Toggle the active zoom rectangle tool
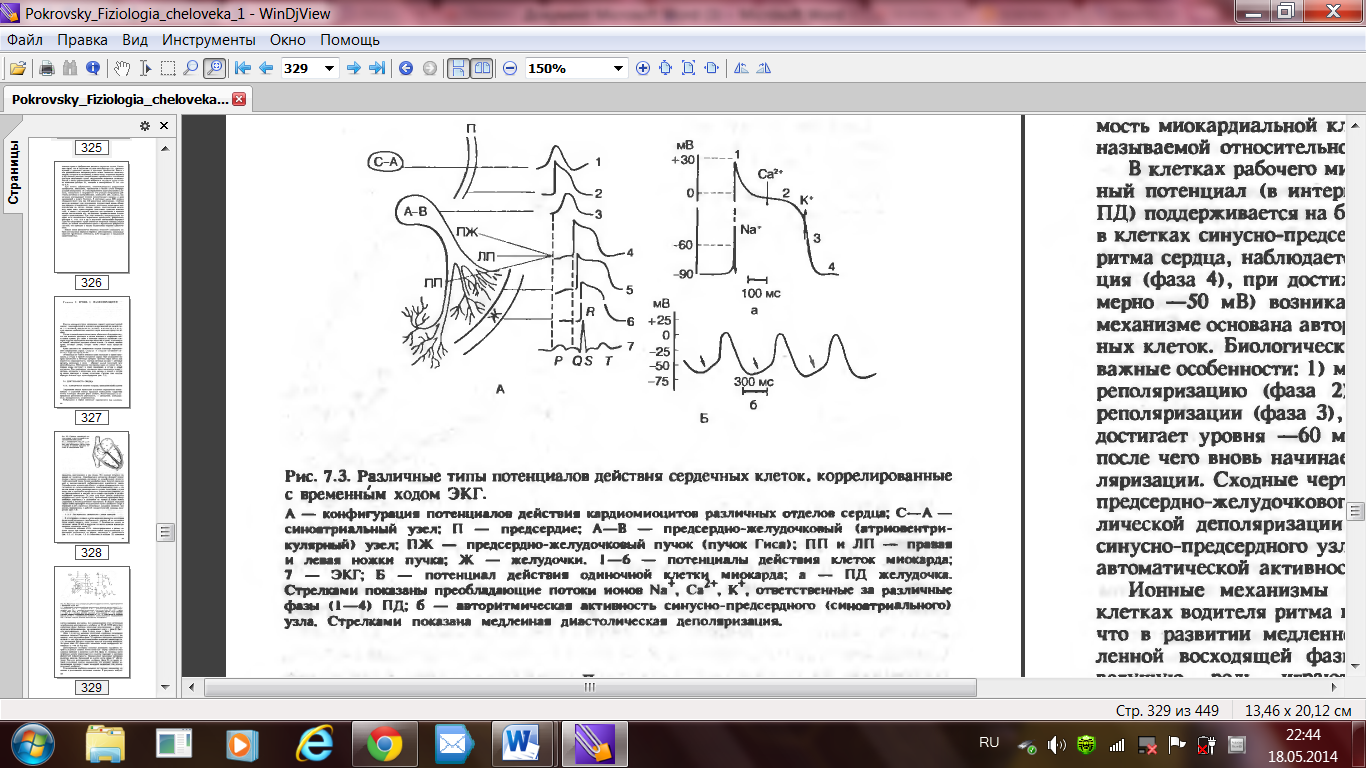 [213, 68]
